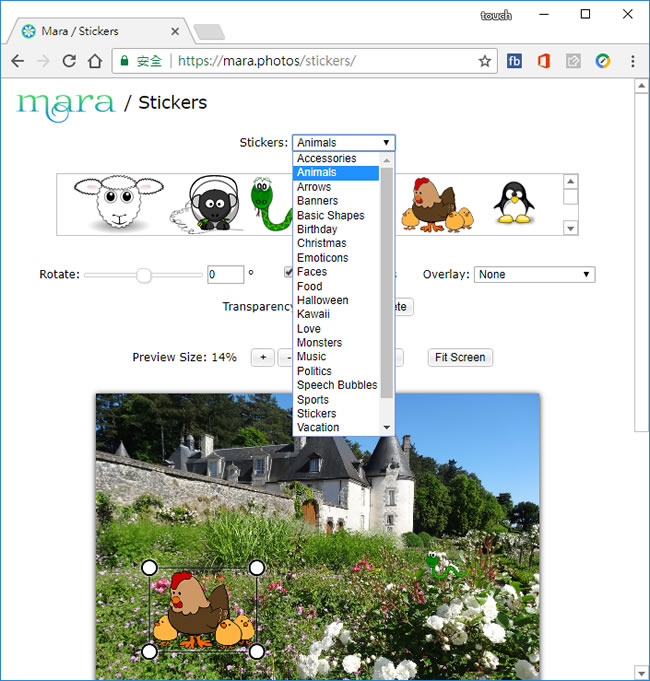This screenshot has height=681, width=650.
Task: Click the Rotate slider handle
Action: click(144, 275)
